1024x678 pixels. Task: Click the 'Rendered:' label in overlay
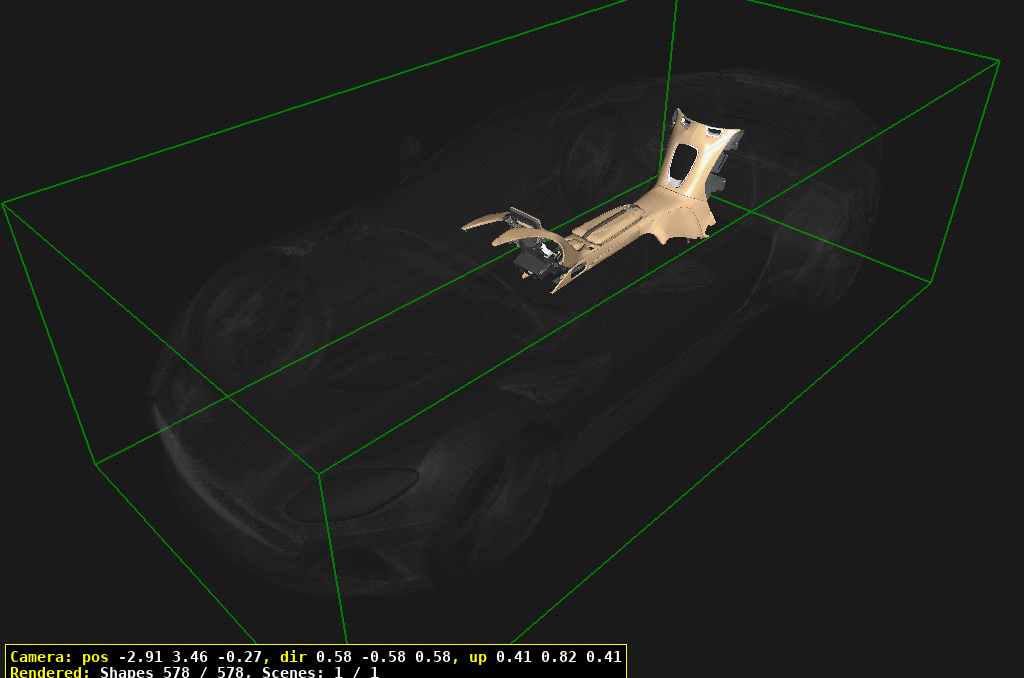pos(50,672)
